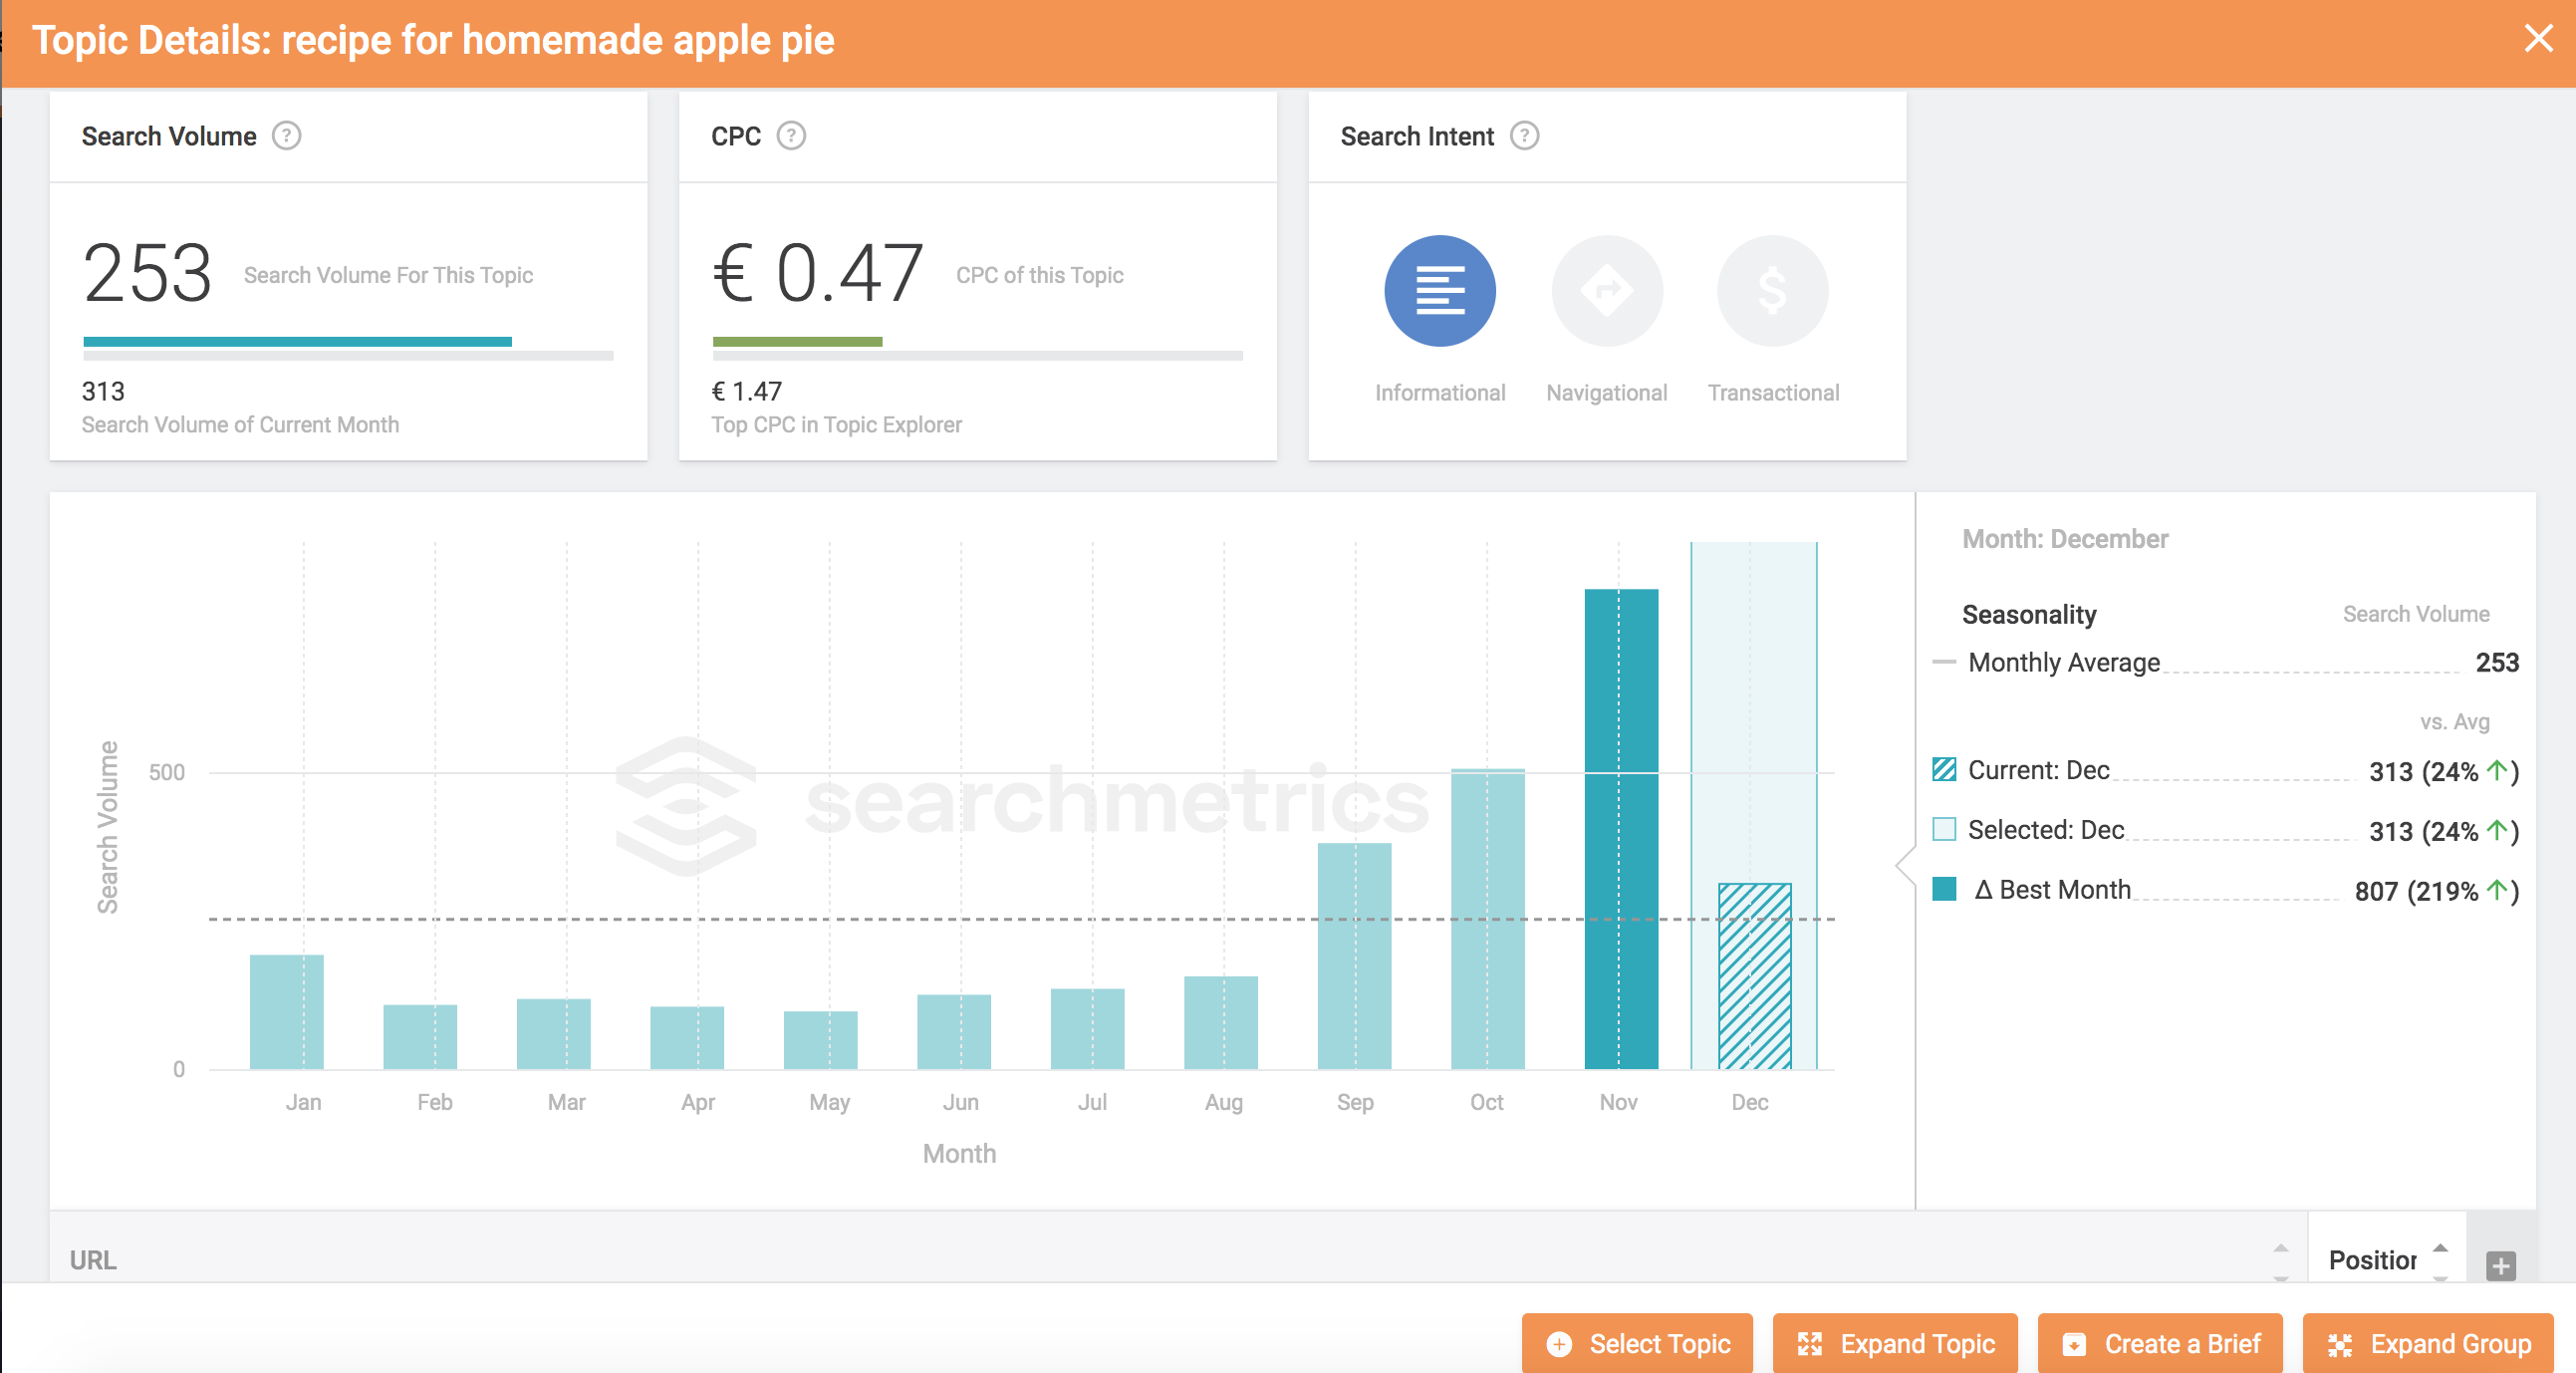This screenshot has height=1373, width=2576.
Task: Click the Transactional label text
Action: click(1773, 393)
